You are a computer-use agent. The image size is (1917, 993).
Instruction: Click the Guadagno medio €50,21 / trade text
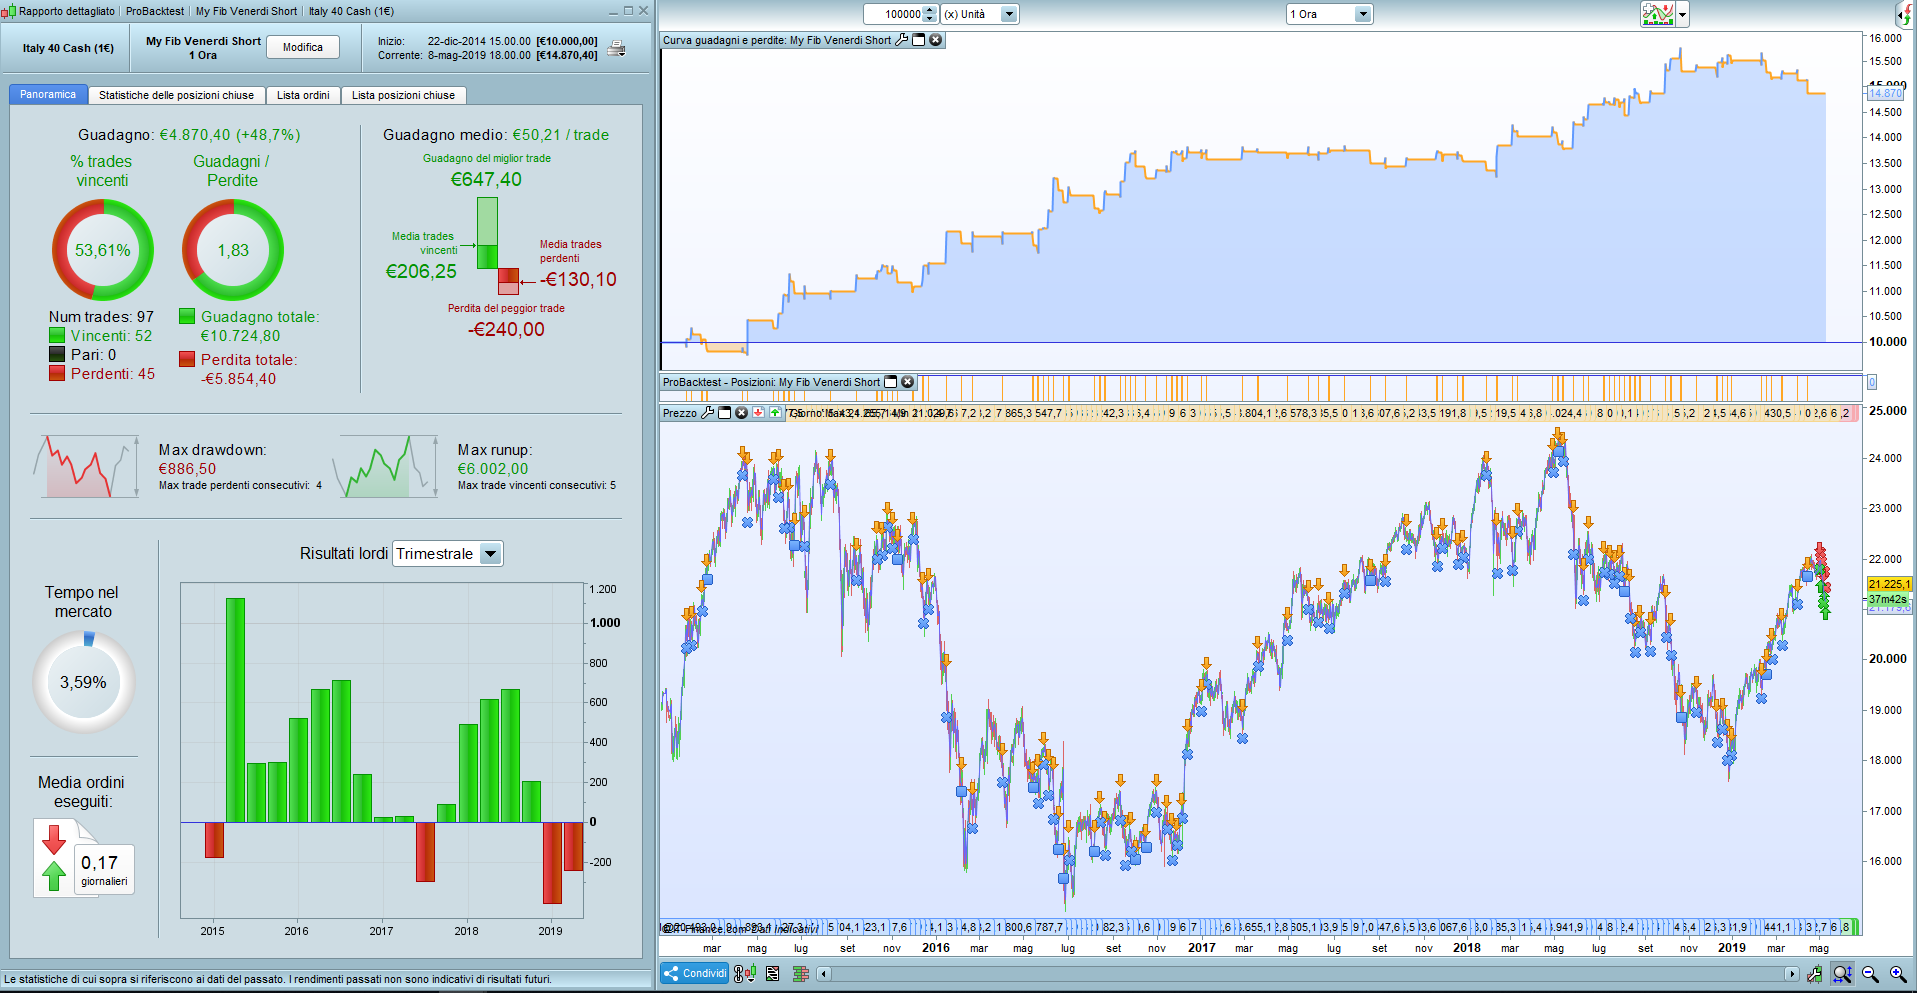click(x=496, y=135)
